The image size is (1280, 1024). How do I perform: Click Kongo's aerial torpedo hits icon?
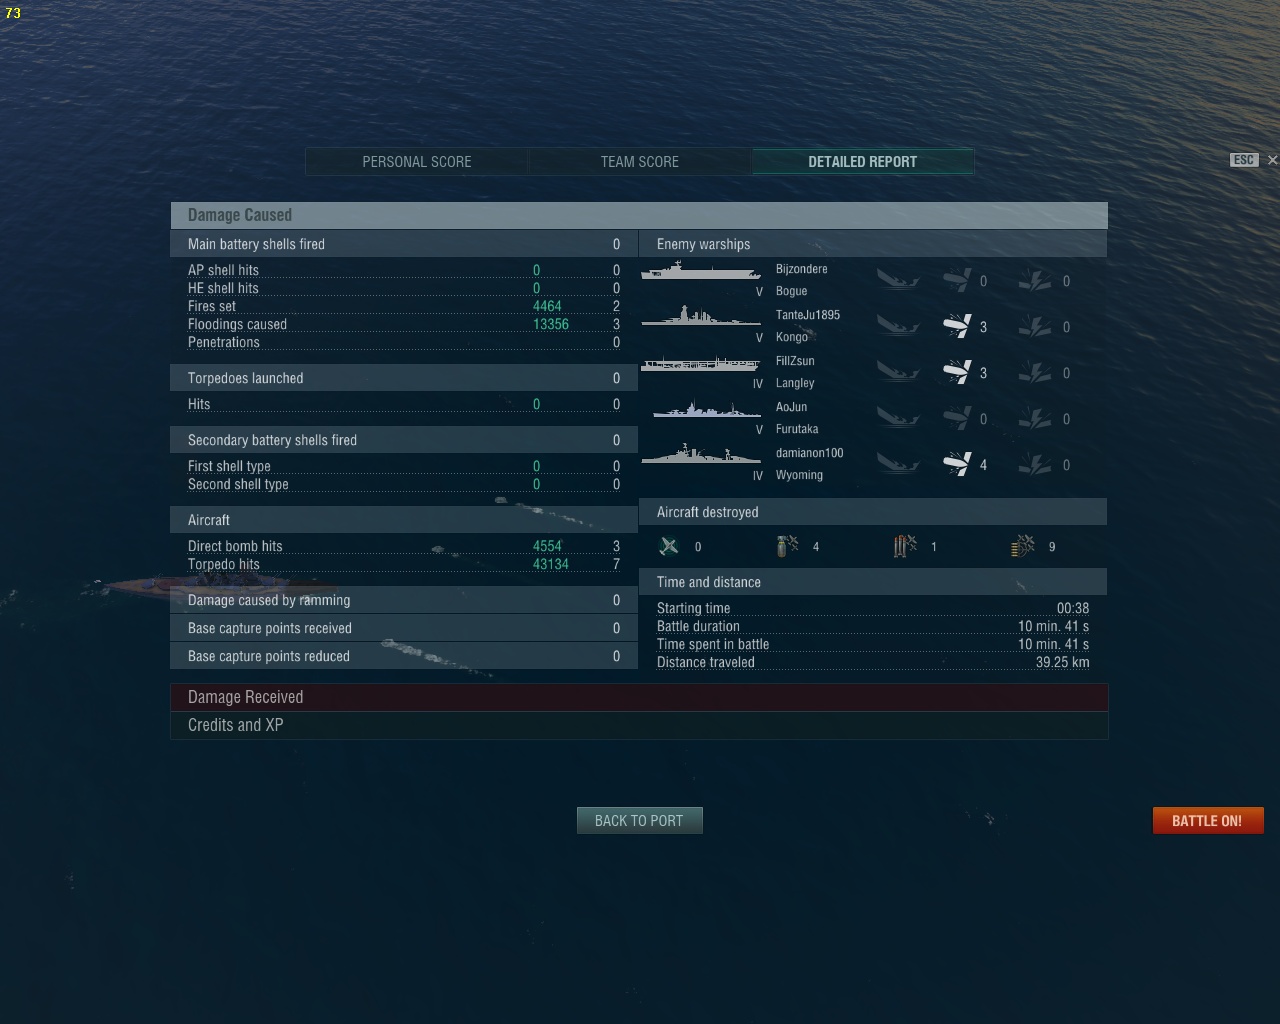coord(957,326)
